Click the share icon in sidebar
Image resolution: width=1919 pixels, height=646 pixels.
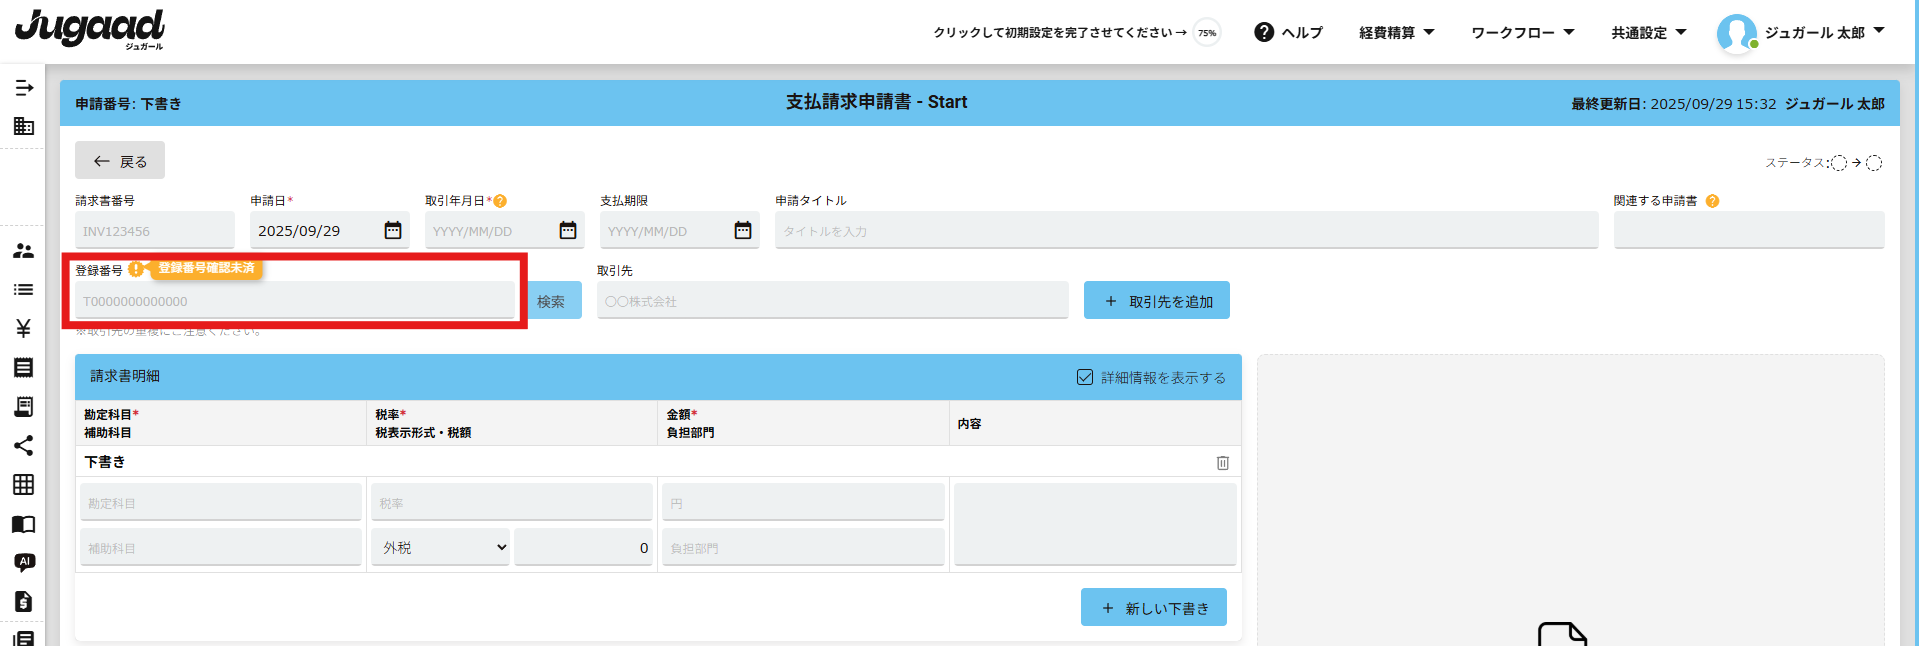(x=24, y=445)
